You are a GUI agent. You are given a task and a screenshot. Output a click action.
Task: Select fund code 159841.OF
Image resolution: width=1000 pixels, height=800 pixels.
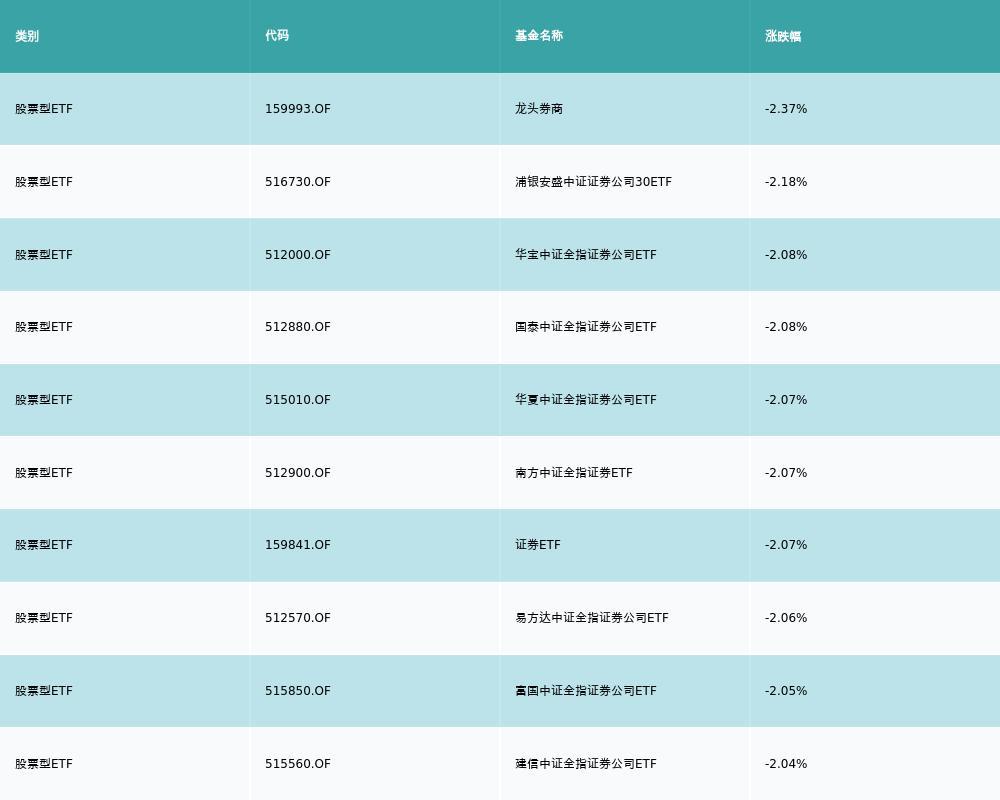[x=297, y=545]
